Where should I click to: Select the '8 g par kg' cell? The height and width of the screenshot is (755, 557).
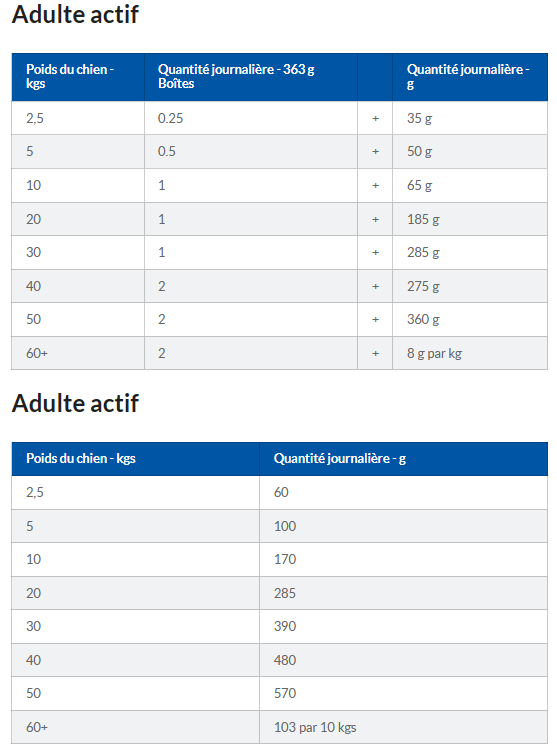[470, 353]
